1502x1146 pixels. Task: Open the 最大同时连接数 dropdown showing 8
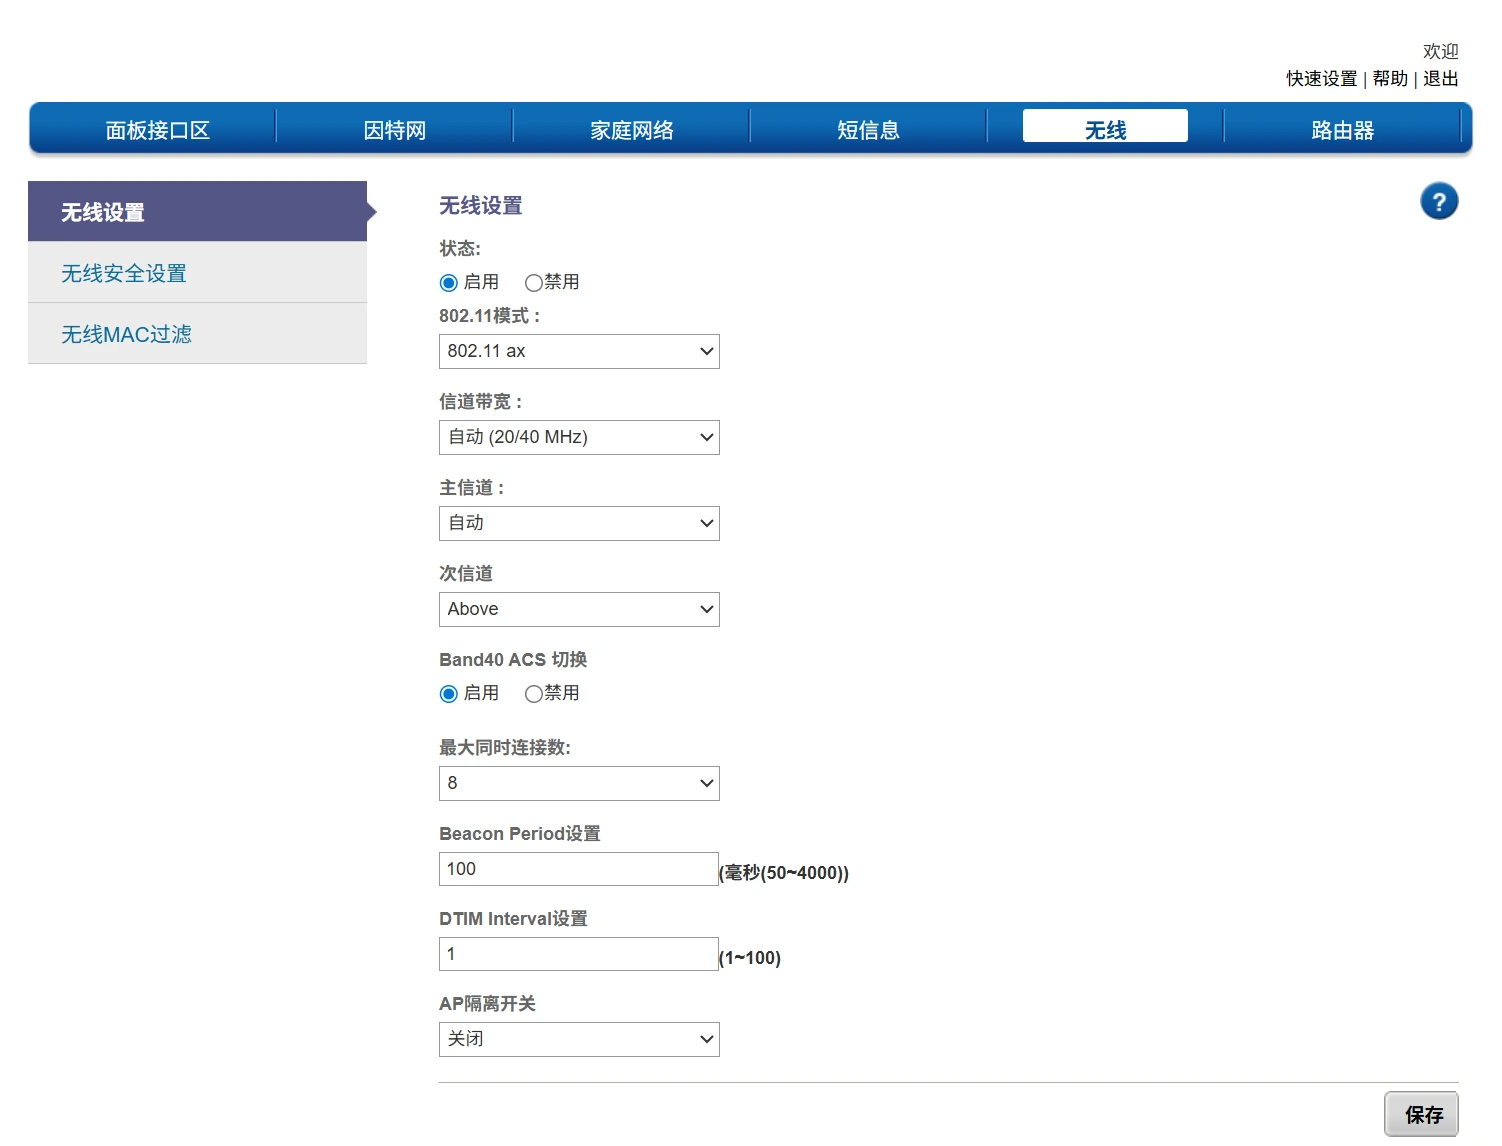[x=579, y=783]
